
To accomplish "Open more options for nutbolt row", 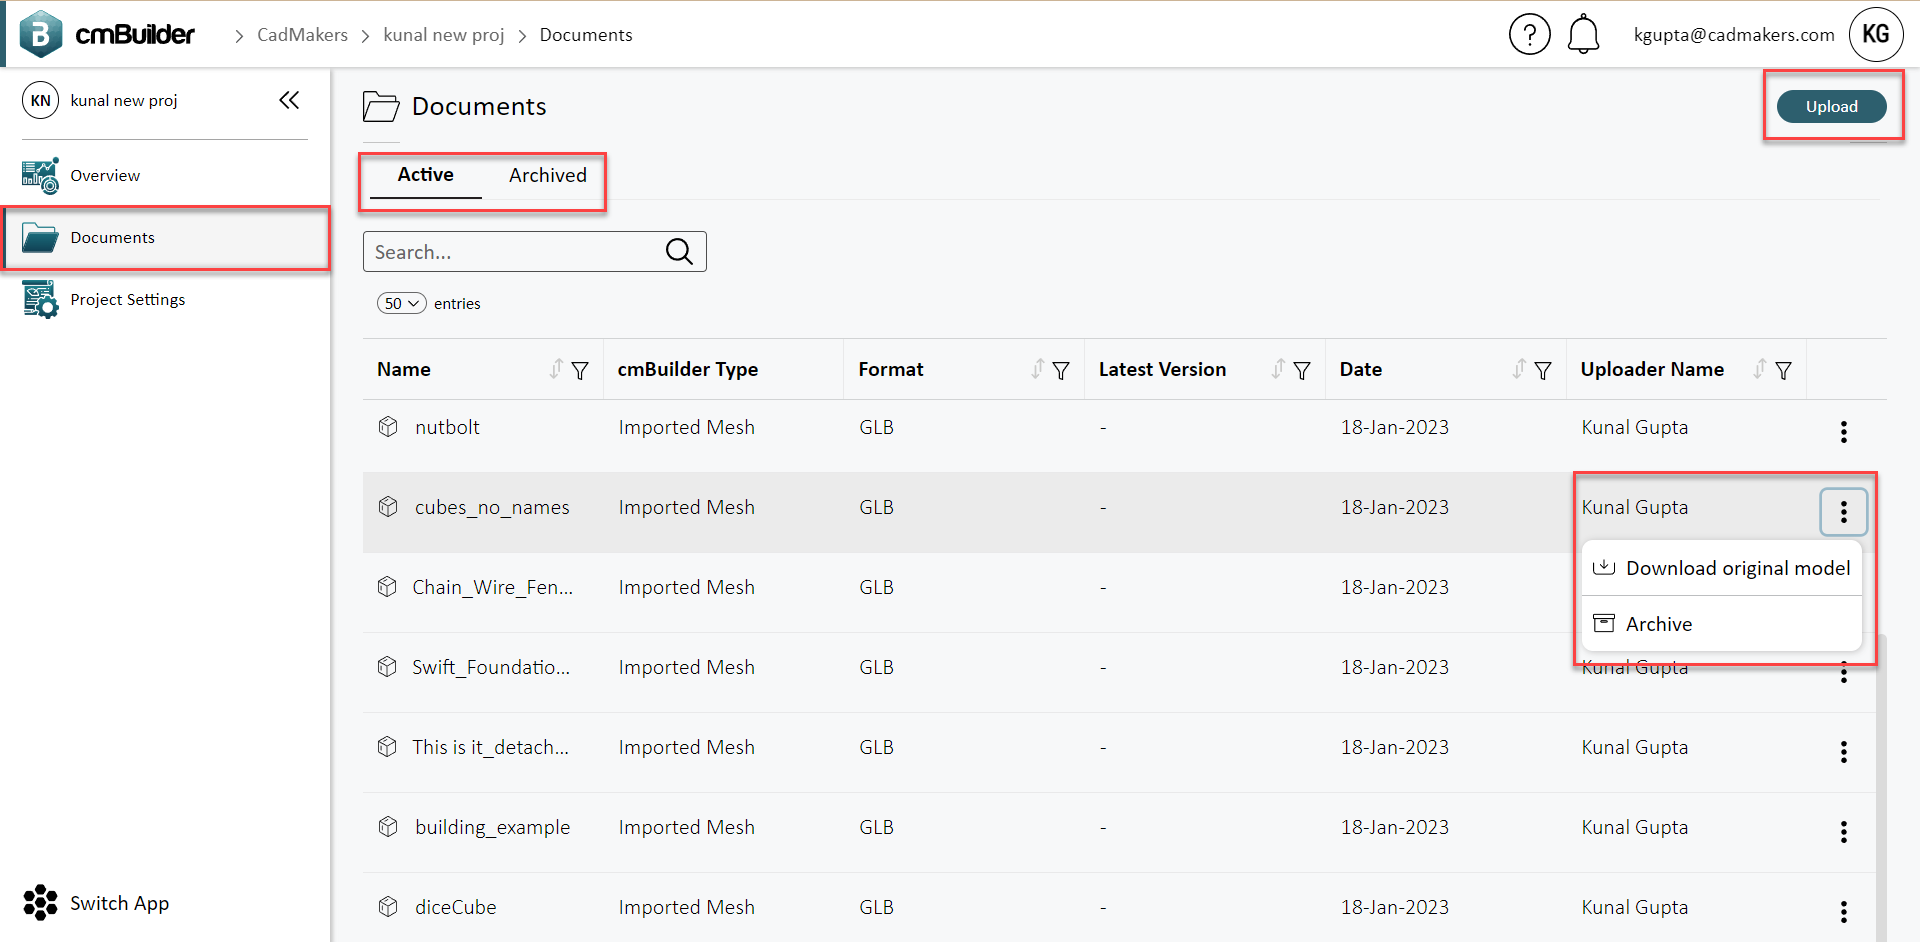I will (1844, 432).
